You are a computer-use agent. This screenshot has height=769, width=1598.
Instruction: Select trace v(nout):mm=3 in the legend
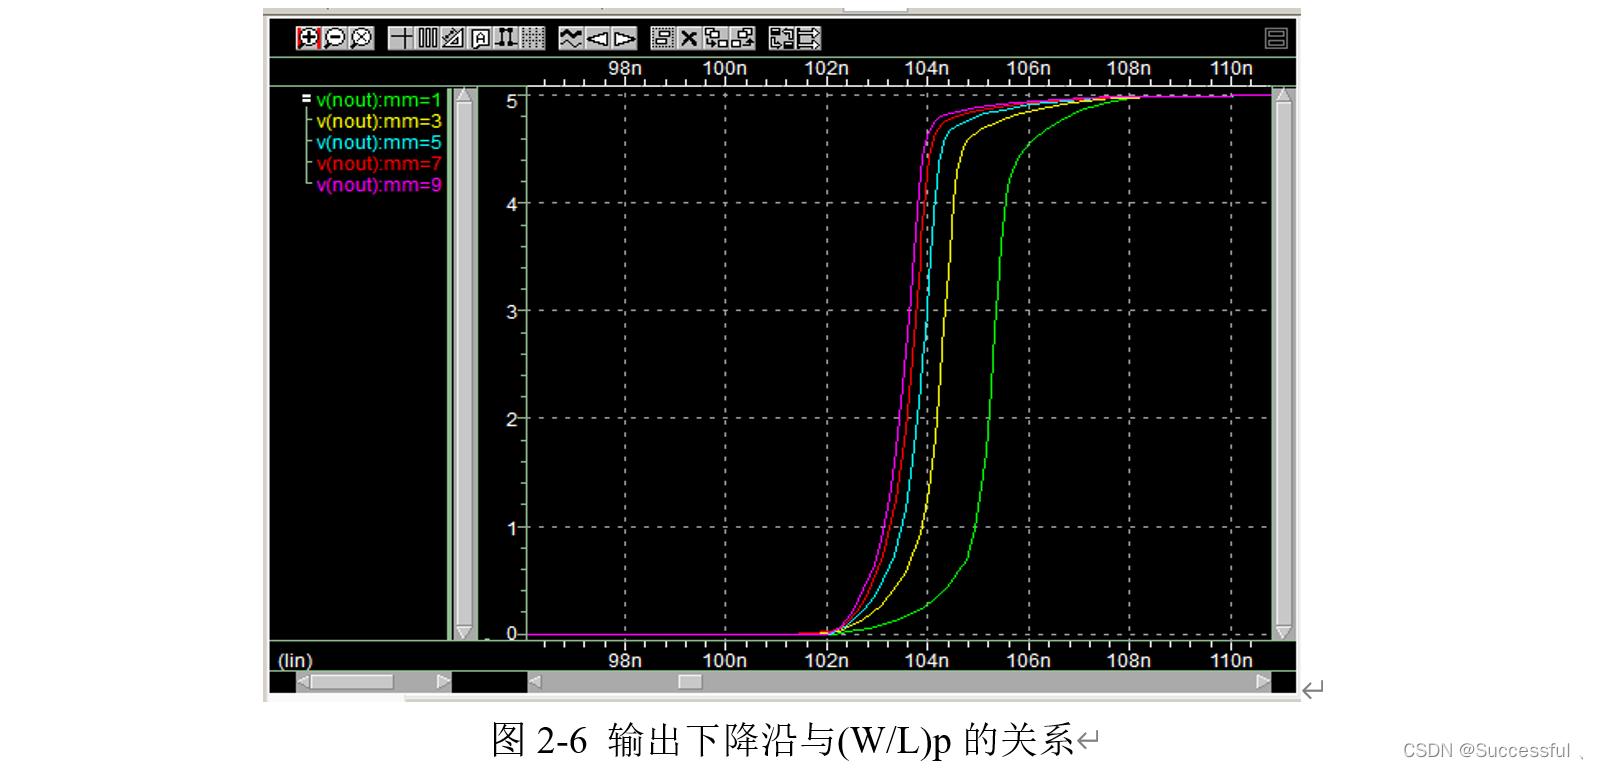378,121
